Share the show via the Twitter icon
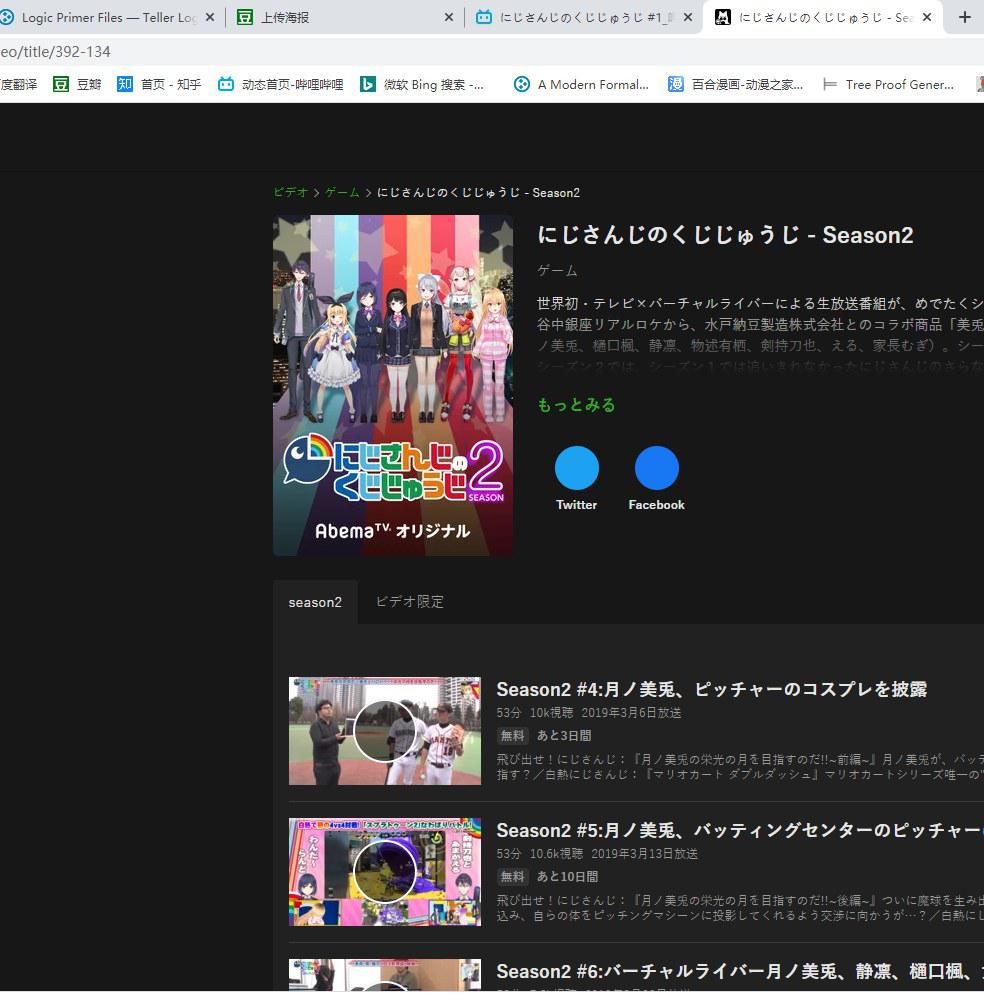Viewport: 984px width, 998px height. [x=576, y=468]
